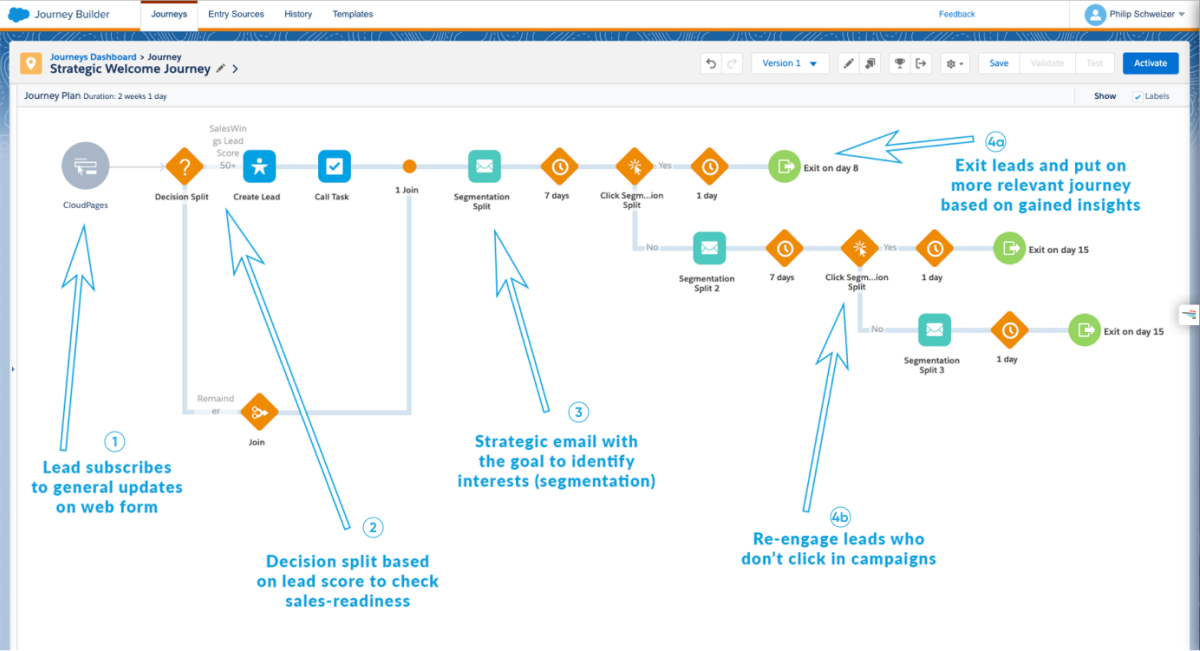Open the Segmentation Split email activity
1200x651 pixels.
pos(483,166)
